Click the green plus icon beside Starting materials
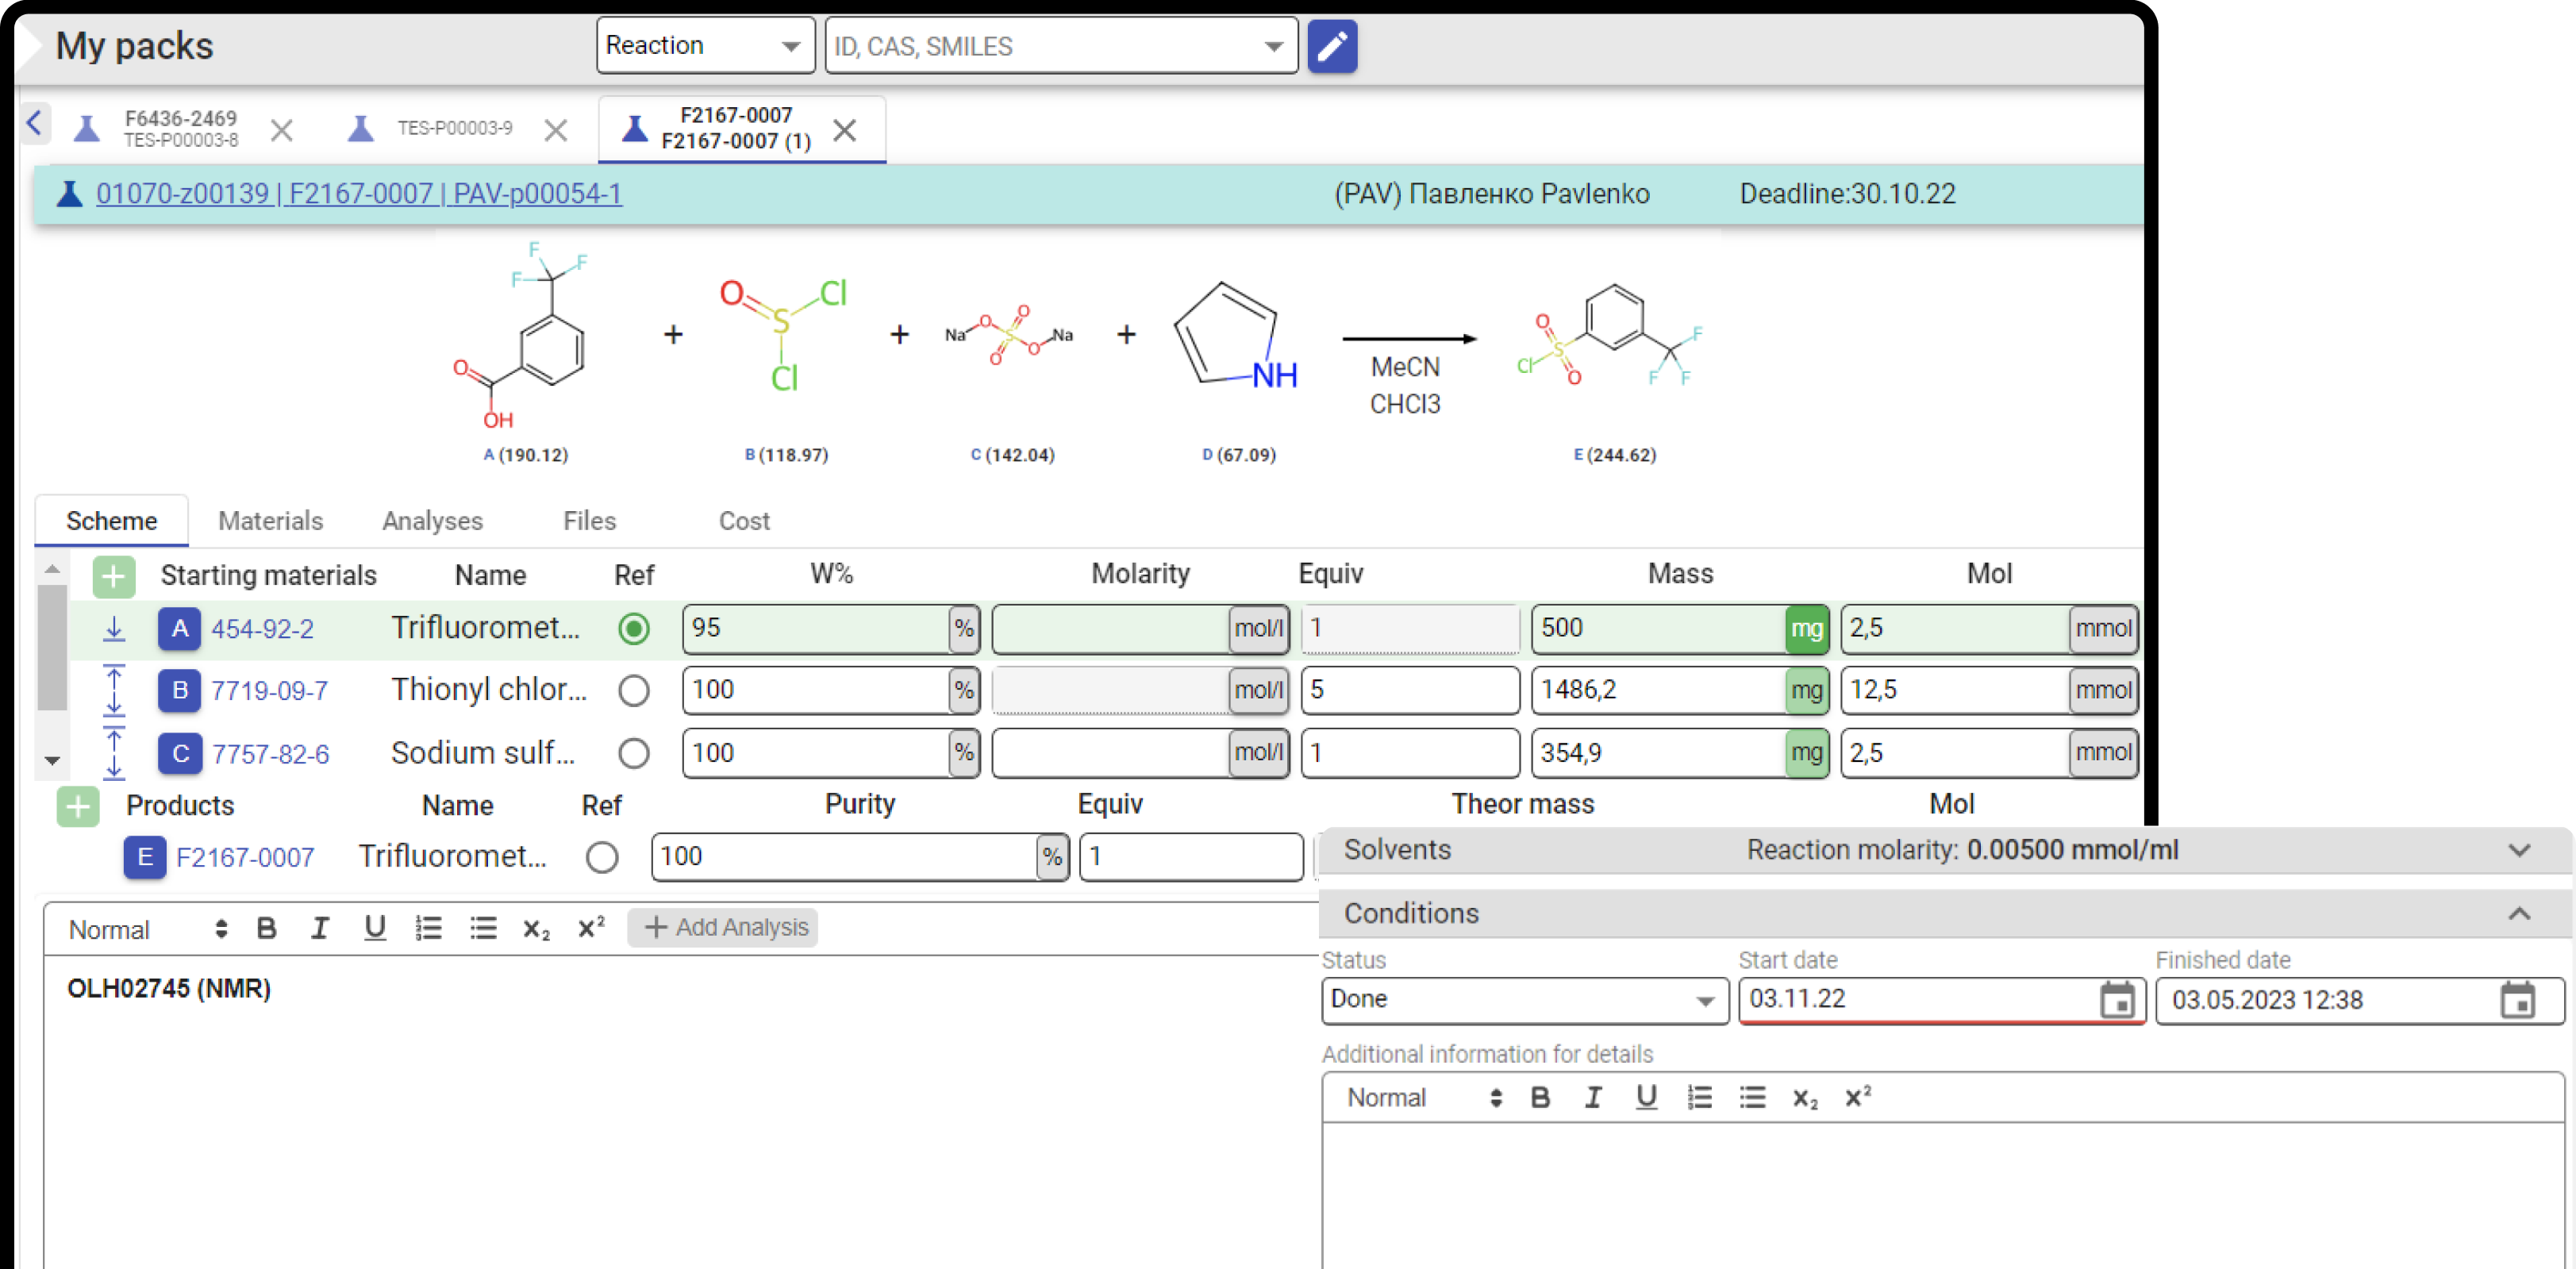The width and height of the screenshot is (2576, 1269). (113, 575)
